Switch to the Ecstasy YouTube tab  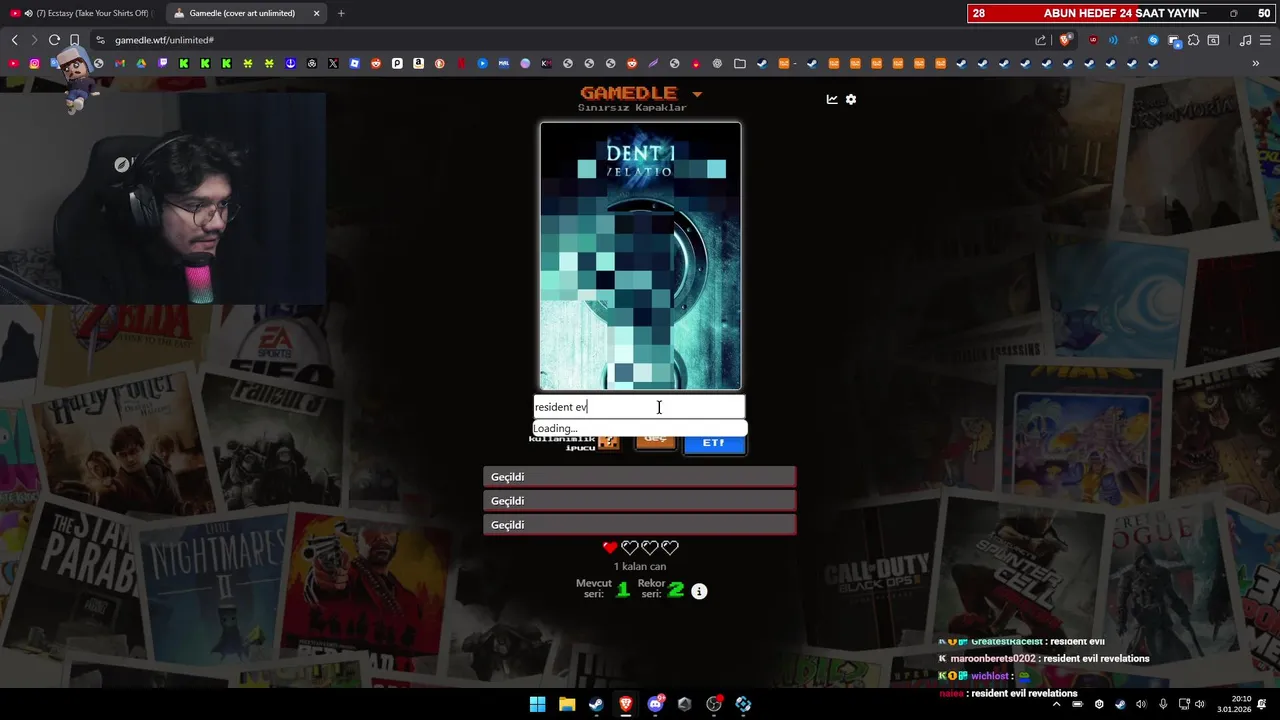tap(82, 13)
